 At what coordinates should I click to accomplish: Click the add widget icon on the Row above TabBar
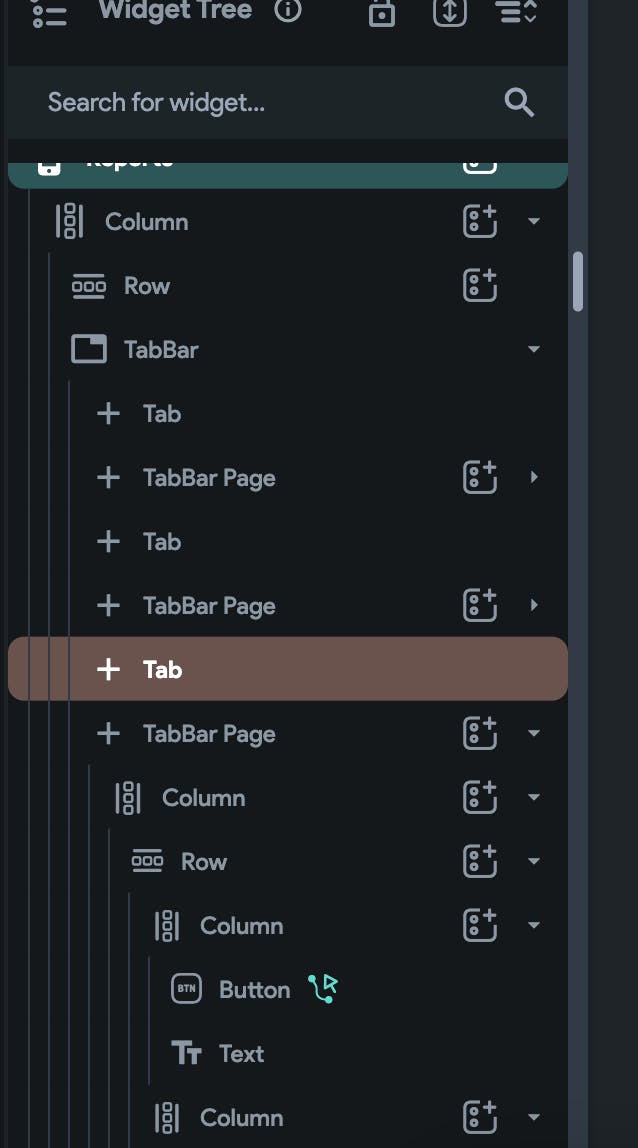click(x=480, y=286)
